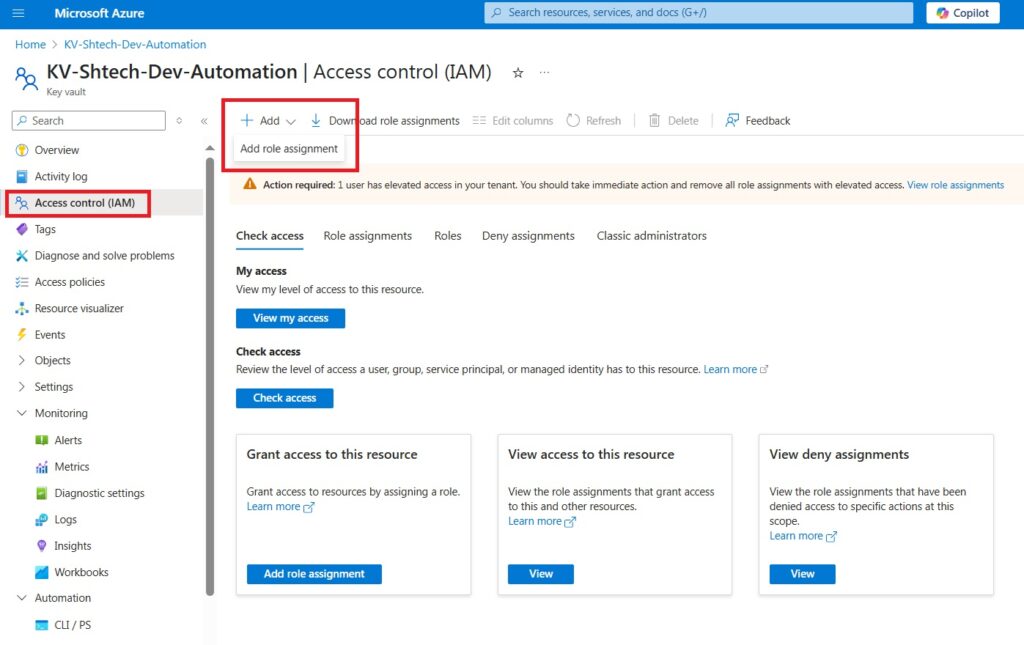The width and height of the screenshot is (1024, 645).
Task: Switch to the Role assignments tab
Action: point(367,236)
